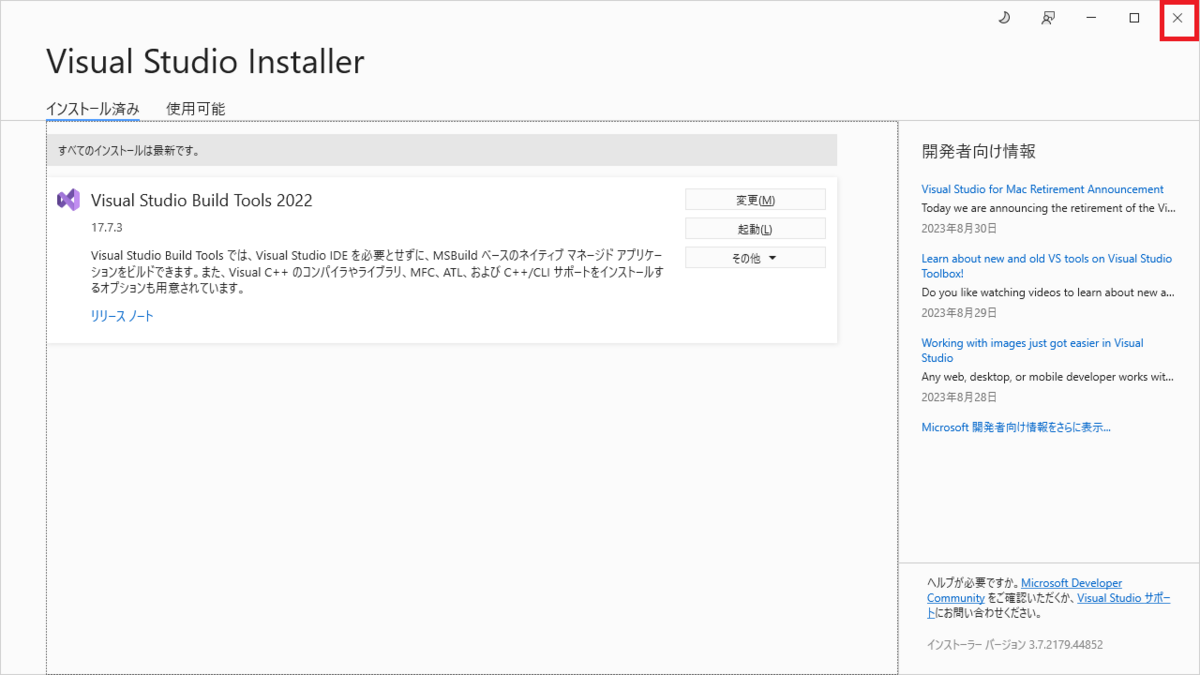Open the Visual Studio for Mac Retirement Announcement
1200x675 pixels.
coord(1042,189)
